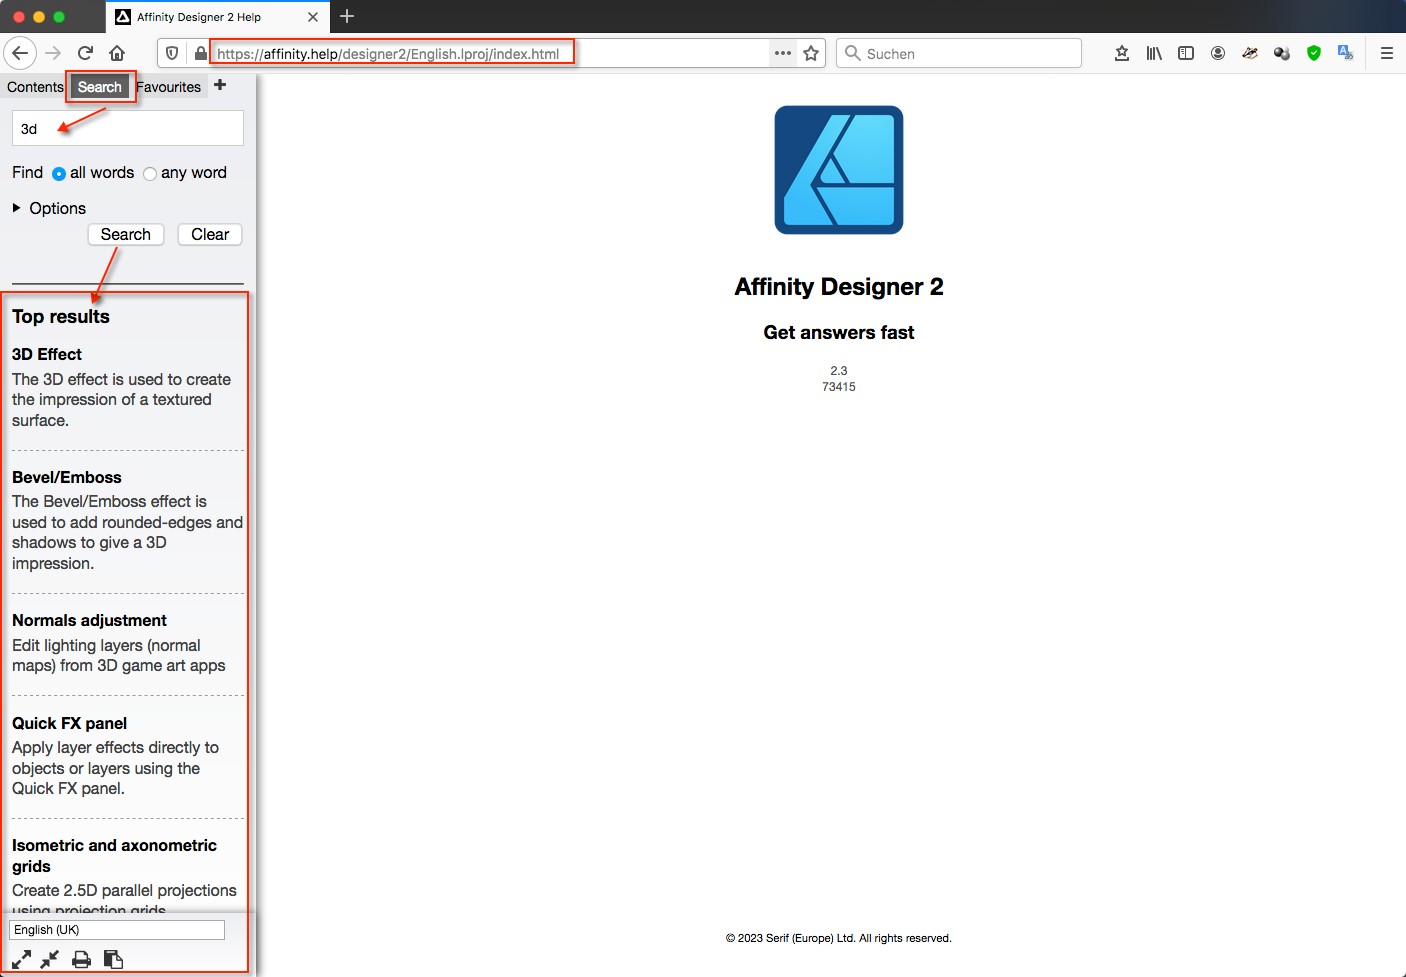Expand the Options disclosure triangle
The height and width of the screenshot is (977, 1406).
tap(16, 208)
